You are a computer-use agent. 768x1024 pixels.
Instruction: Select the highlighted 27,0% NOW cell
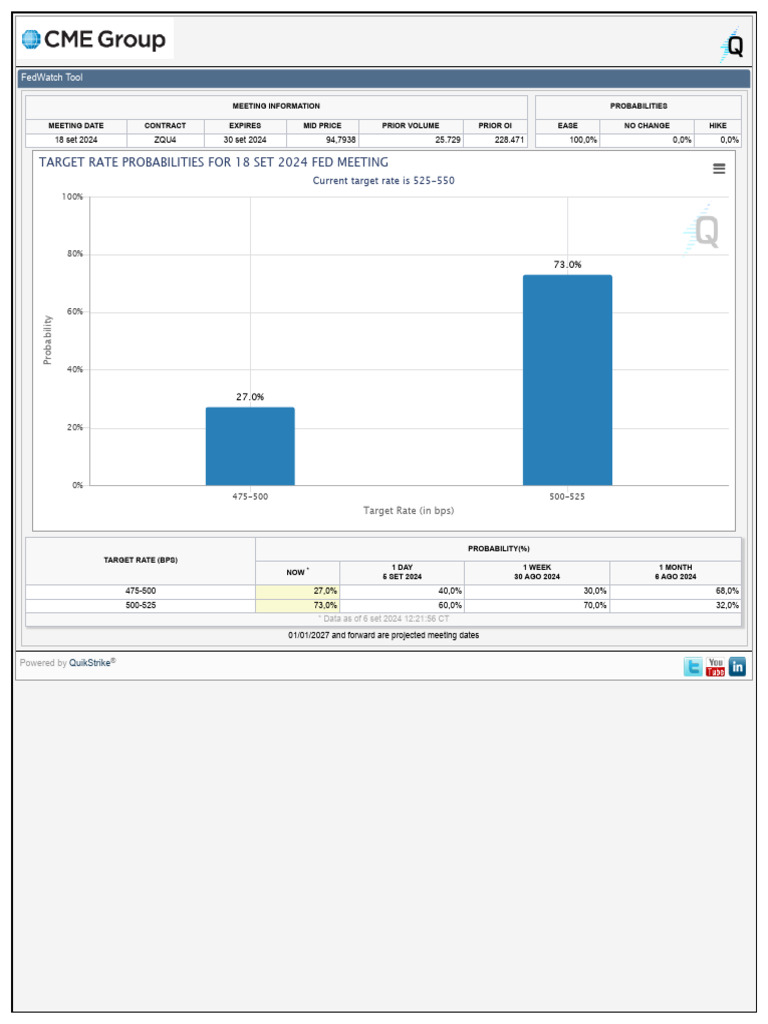tap(298, 591)
